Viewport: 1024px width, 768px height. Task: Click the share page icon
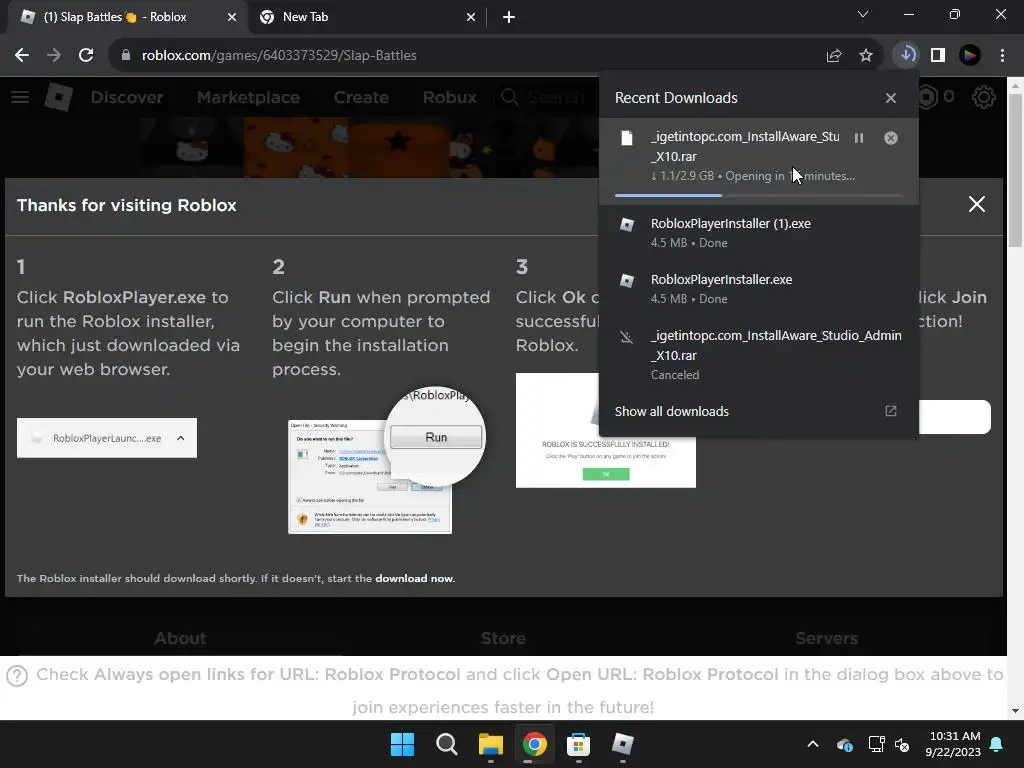click(x=834, y=56)
